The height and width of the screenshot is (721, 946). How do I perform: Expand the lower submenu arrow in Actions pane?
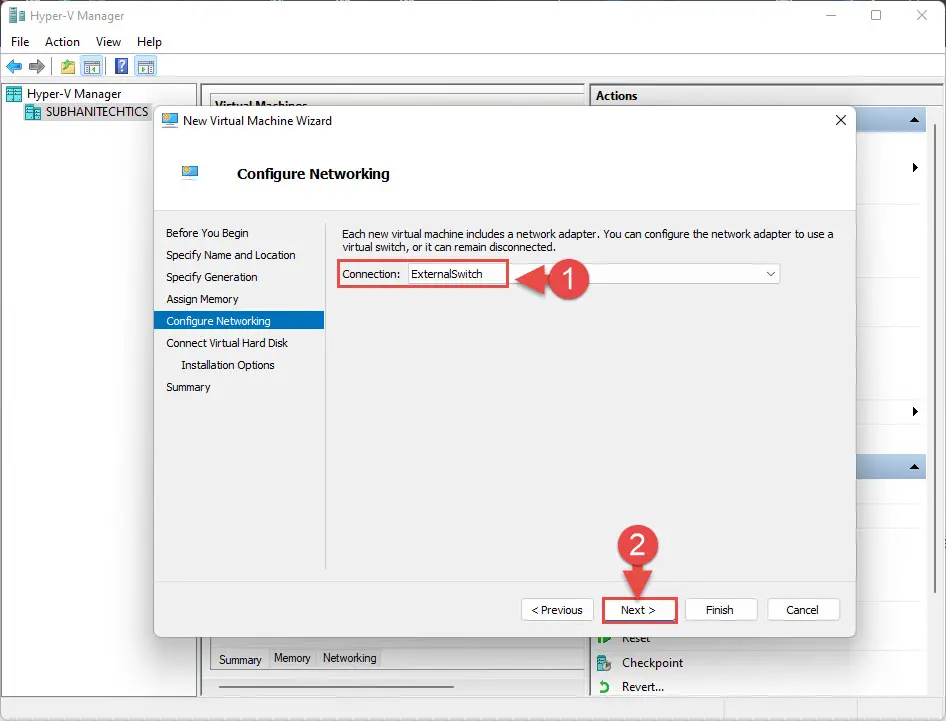point(915,411)
